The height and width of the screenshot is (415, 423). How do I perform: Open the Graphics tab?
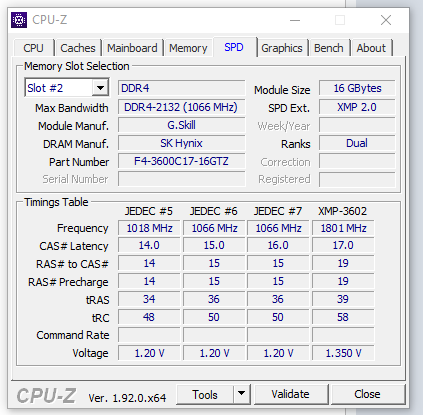(x=282, y=48)
